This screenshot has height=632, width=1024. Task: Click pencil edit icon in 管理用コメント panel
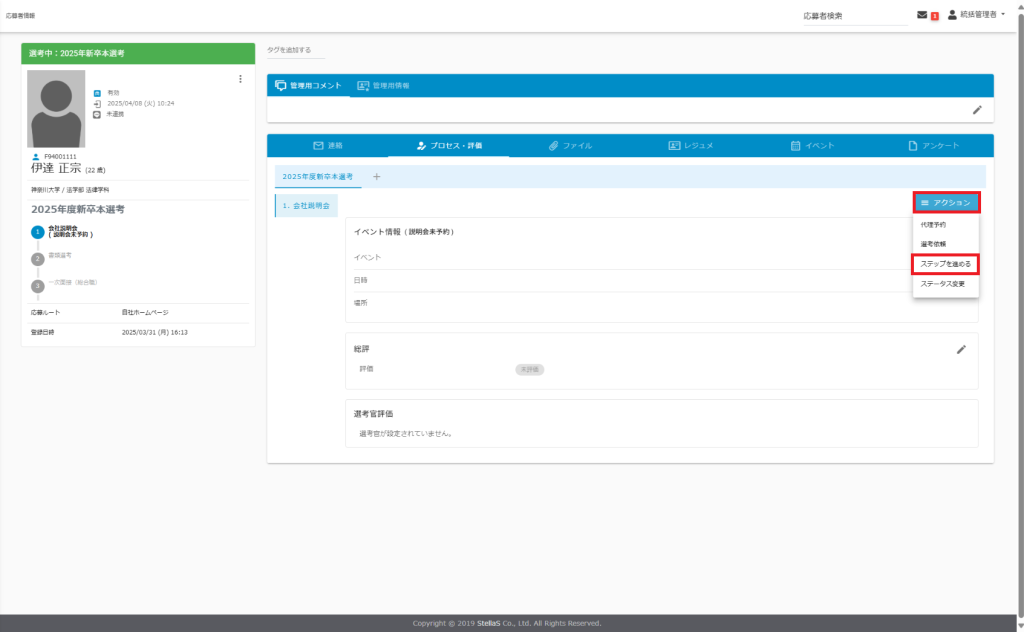click(977, 110)
